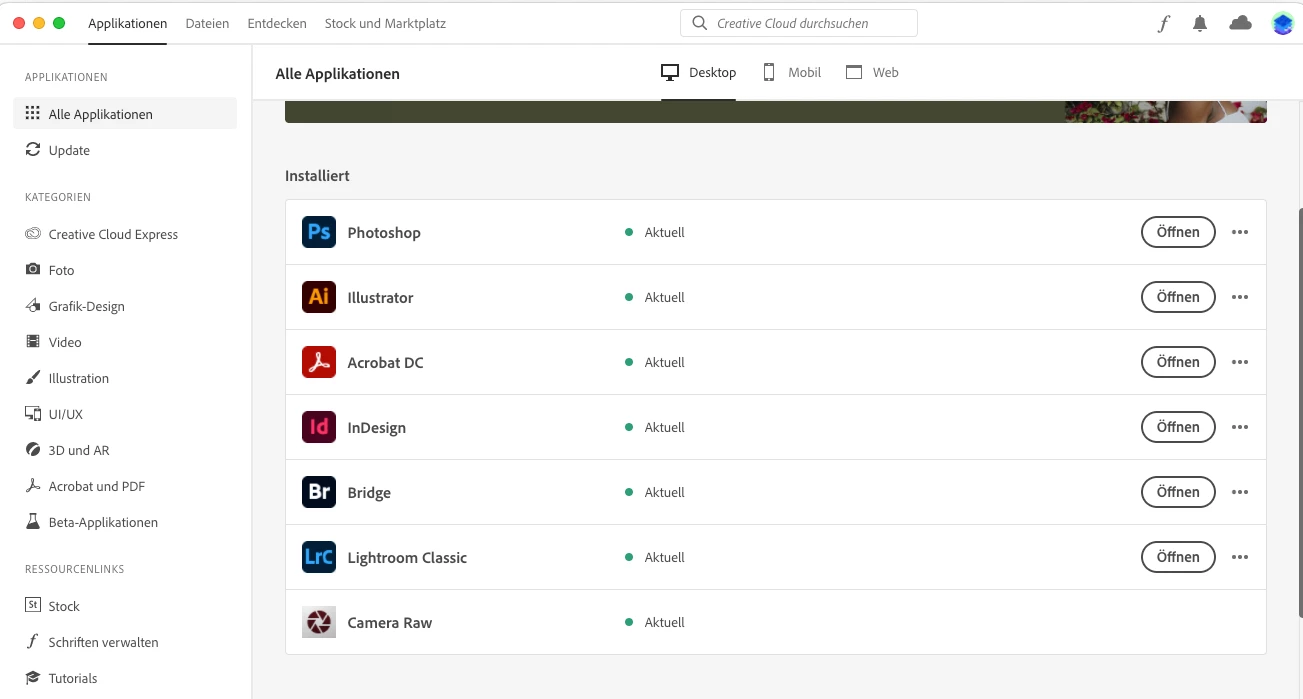Expand more options for Illustrator
Image resolution: width=1303 pixels, height=699 pixels.
coord(1240,297)
